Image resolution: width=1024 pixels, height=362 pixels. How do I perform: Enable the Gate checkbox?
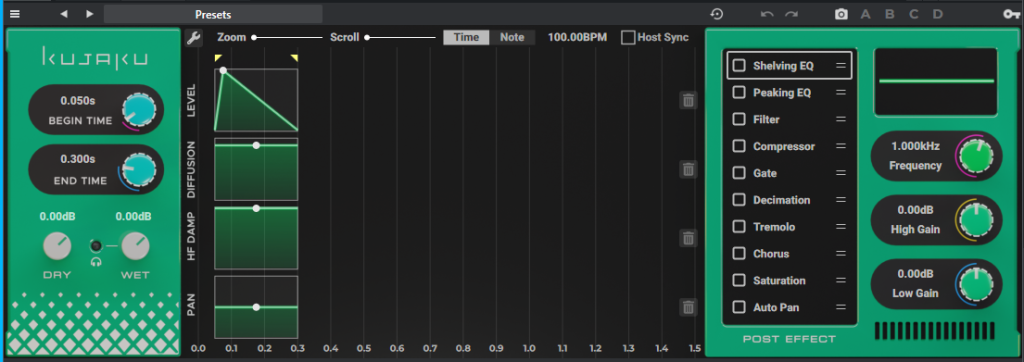[739, 173]
